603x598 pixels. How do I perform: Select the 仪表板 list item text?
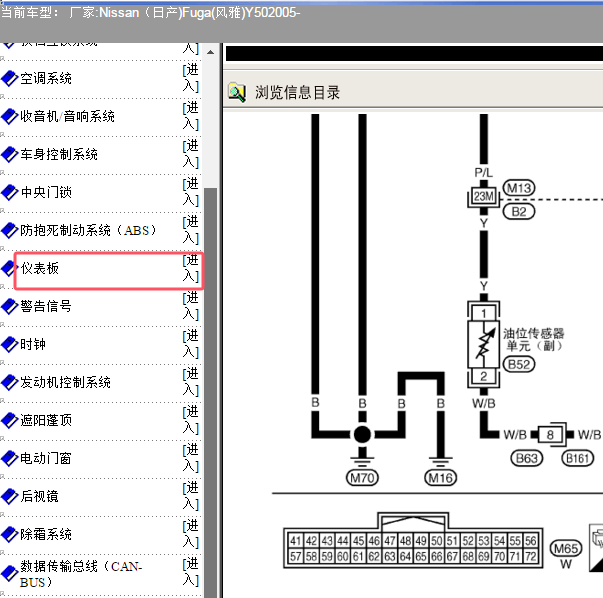pos(40,268)
